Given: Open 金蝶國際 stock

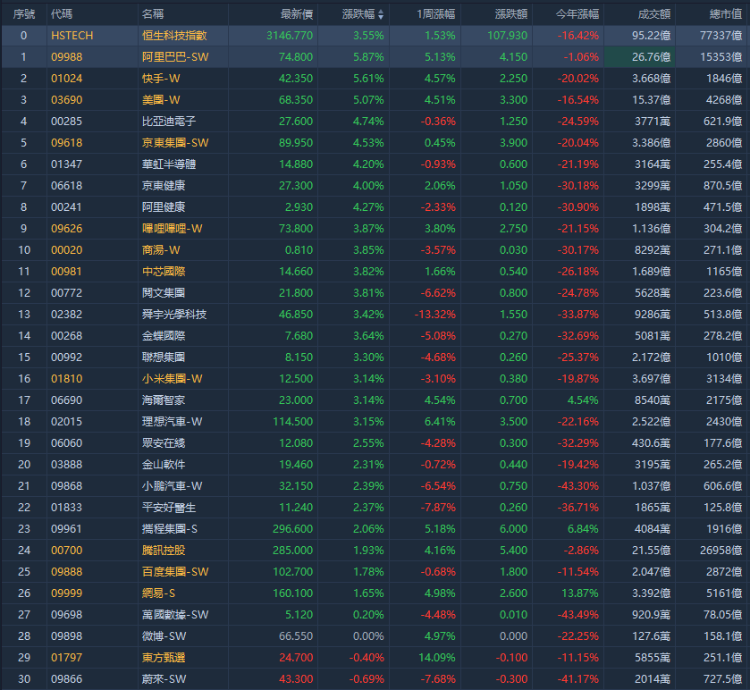Looking at the screenshot, I should click(164, 336).
